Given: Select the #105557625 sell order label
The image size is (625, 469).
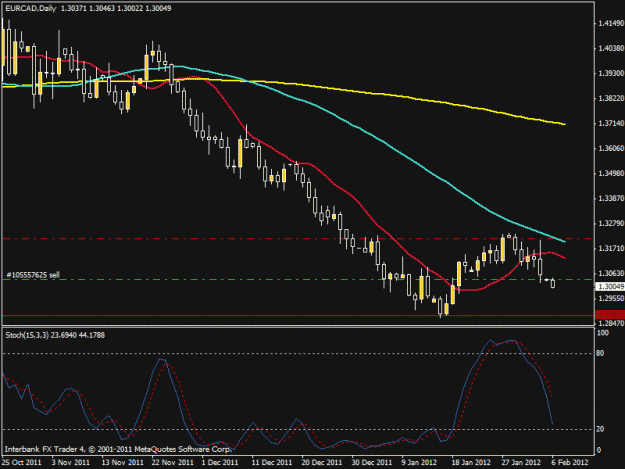Looking at the screenshot, I should pos(33,275).
